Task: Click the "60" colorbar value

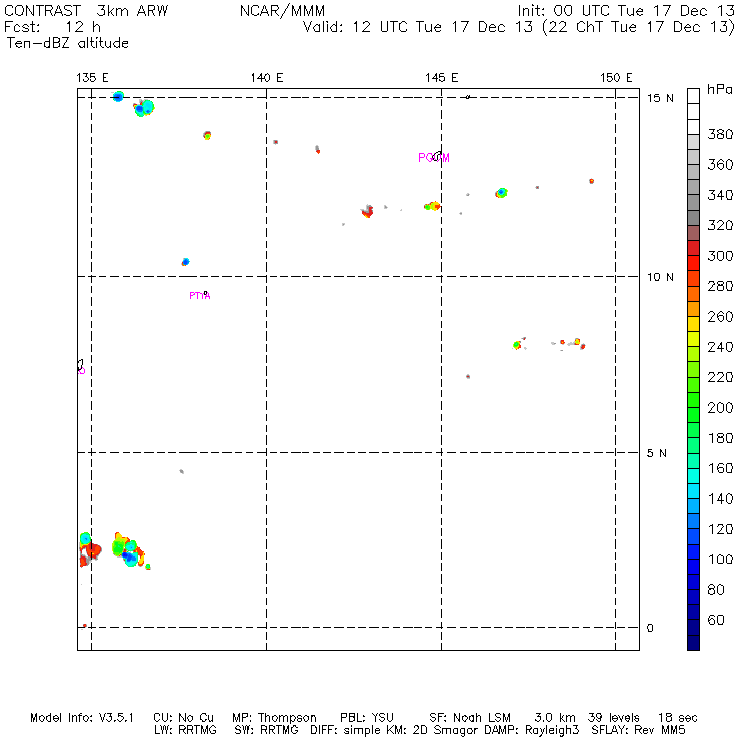Action: point(716,620)
